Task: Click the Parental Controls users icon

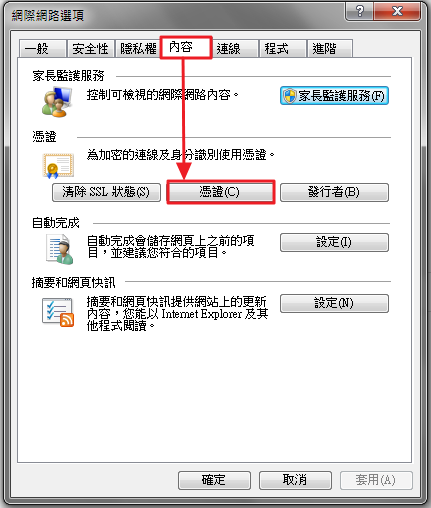Action: tap(57, 102)
